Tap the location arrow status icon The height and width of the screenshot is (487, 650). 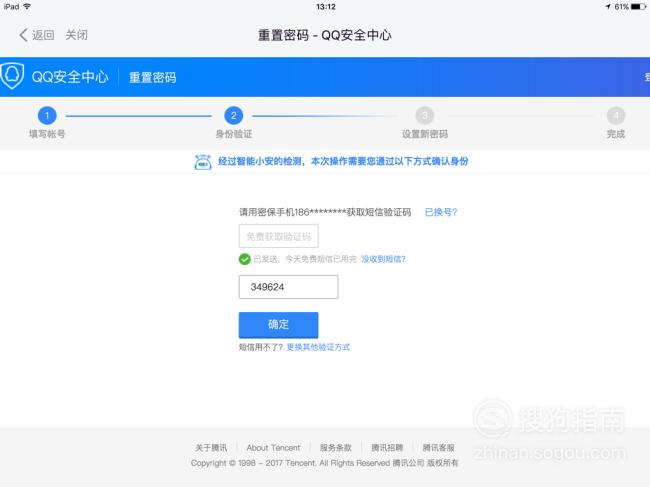click(608, 7)
